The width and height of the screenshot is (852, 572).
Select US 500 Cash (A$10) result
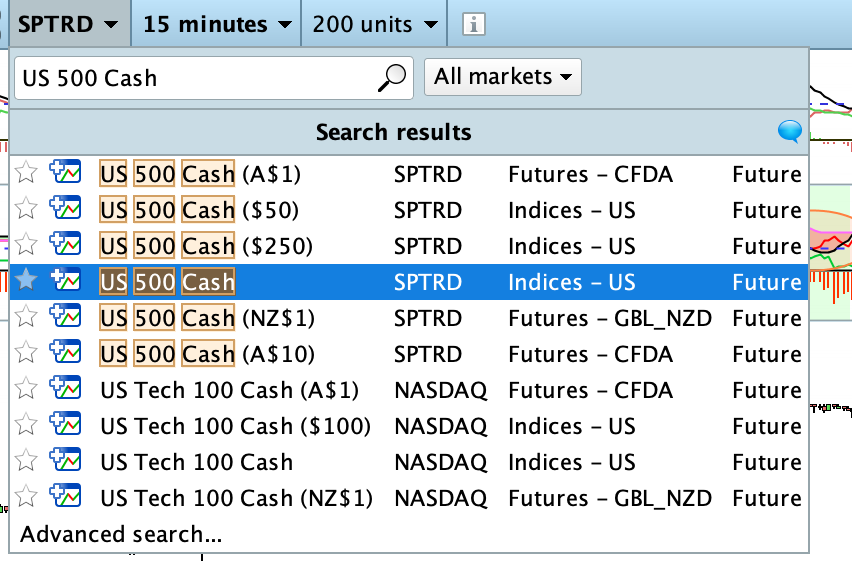[207, 354]
